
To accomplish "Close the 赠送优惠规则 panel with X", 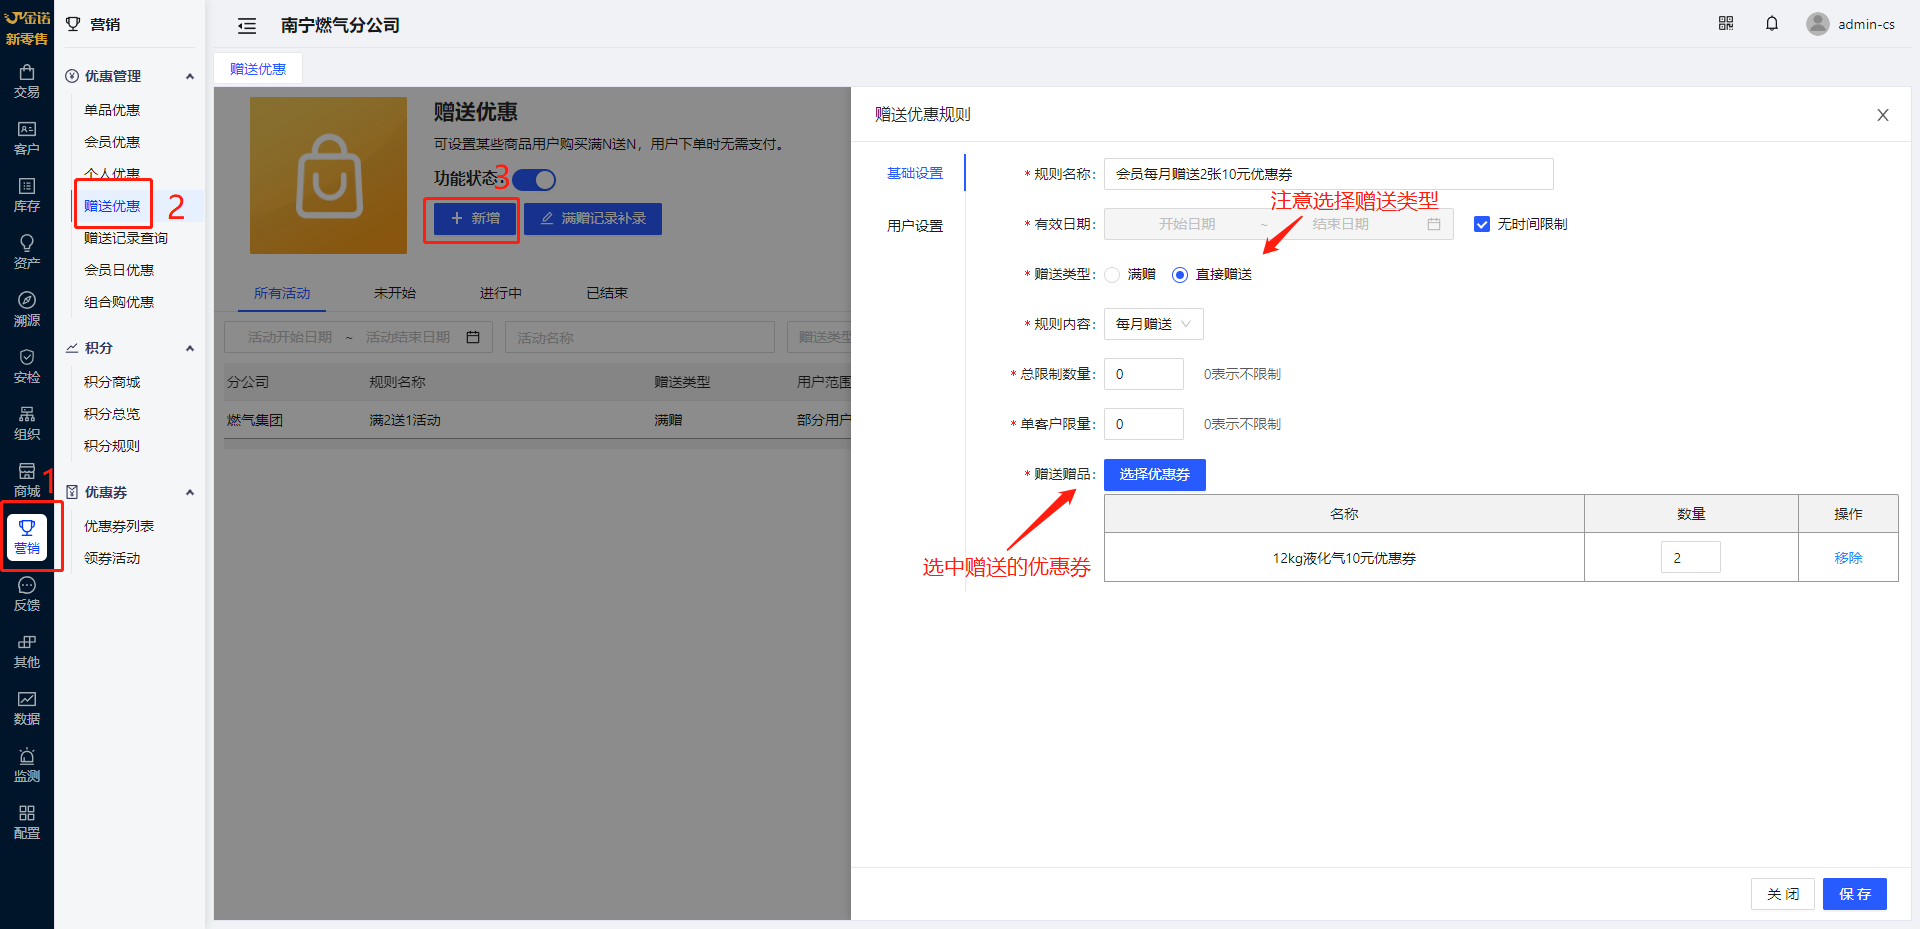I will point(1883,115).
